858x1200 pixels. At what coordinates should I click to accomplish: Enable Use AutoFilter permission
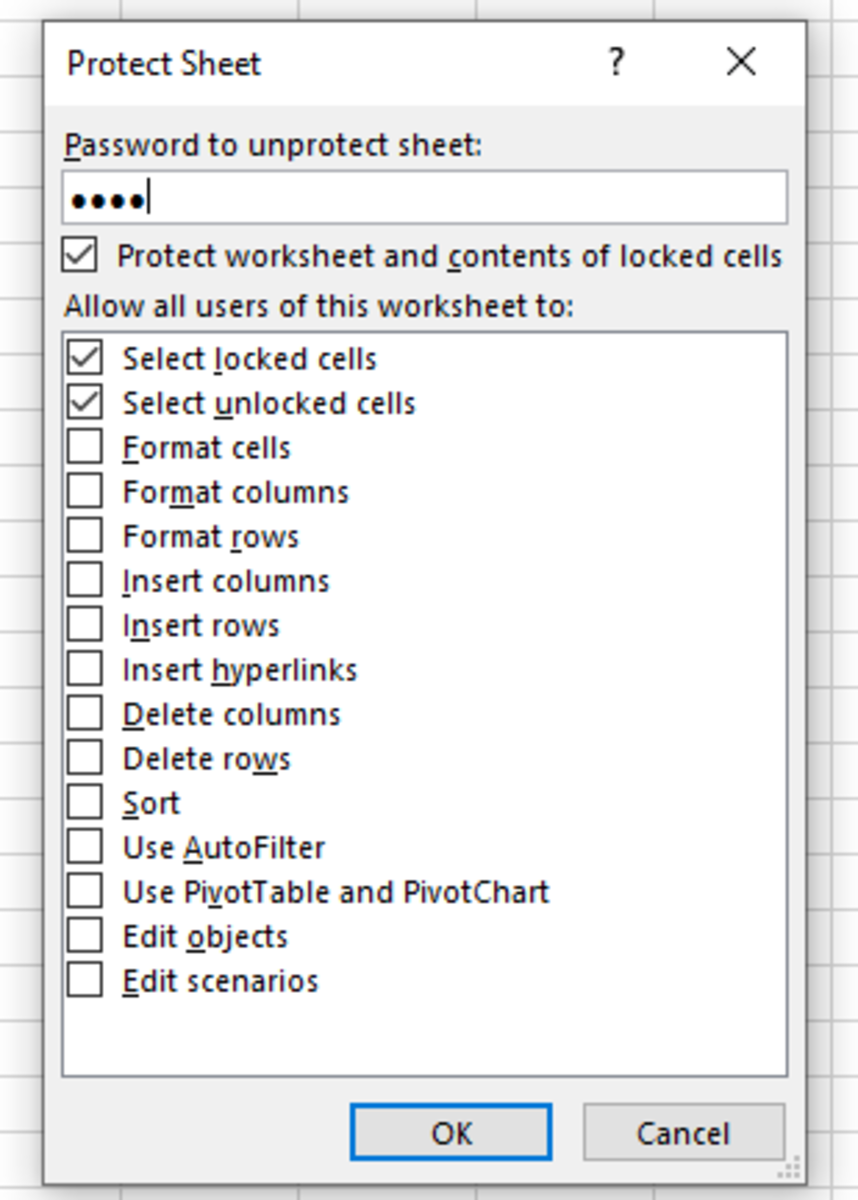pos(85,847)
